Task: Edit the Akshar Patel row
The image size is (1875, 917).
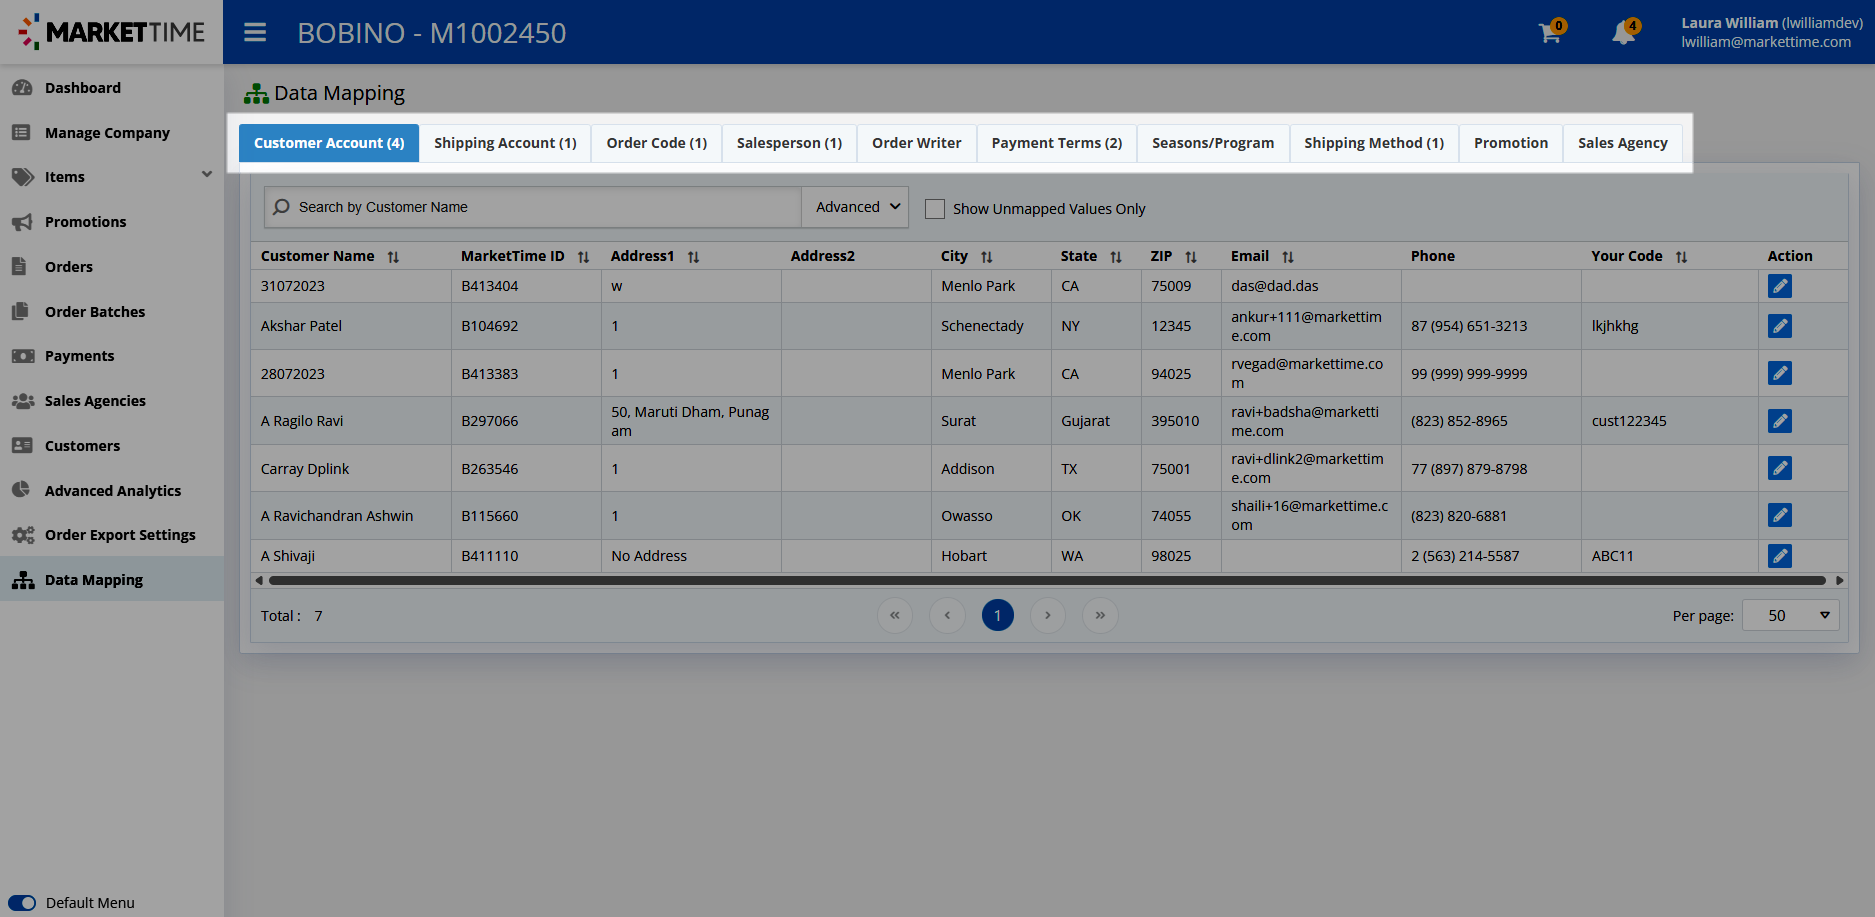Action: (1780, 326)
